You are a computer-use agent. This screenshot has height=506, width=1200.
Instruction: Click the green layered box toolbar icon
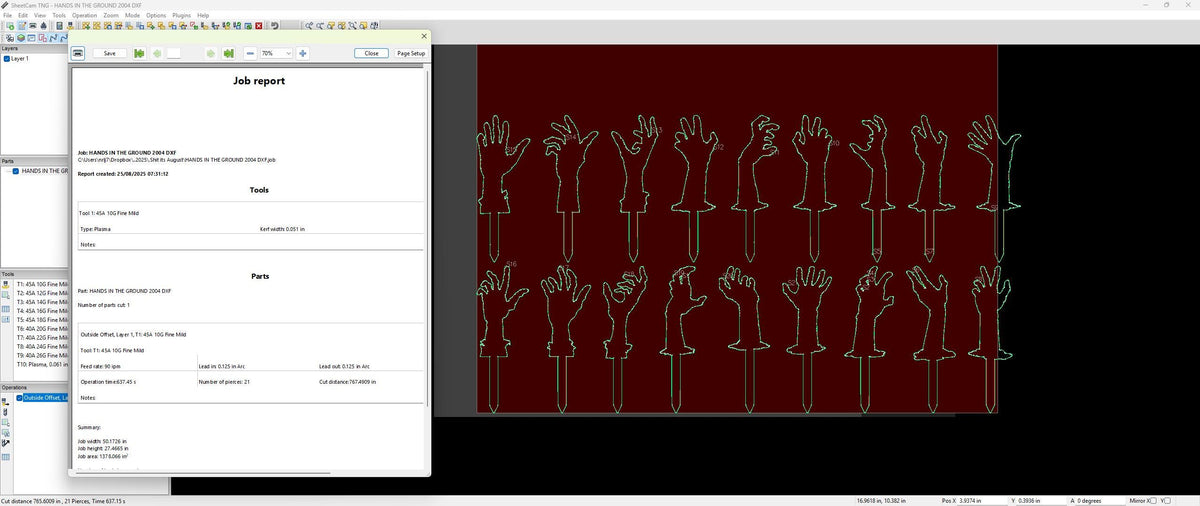pos(21,38)
